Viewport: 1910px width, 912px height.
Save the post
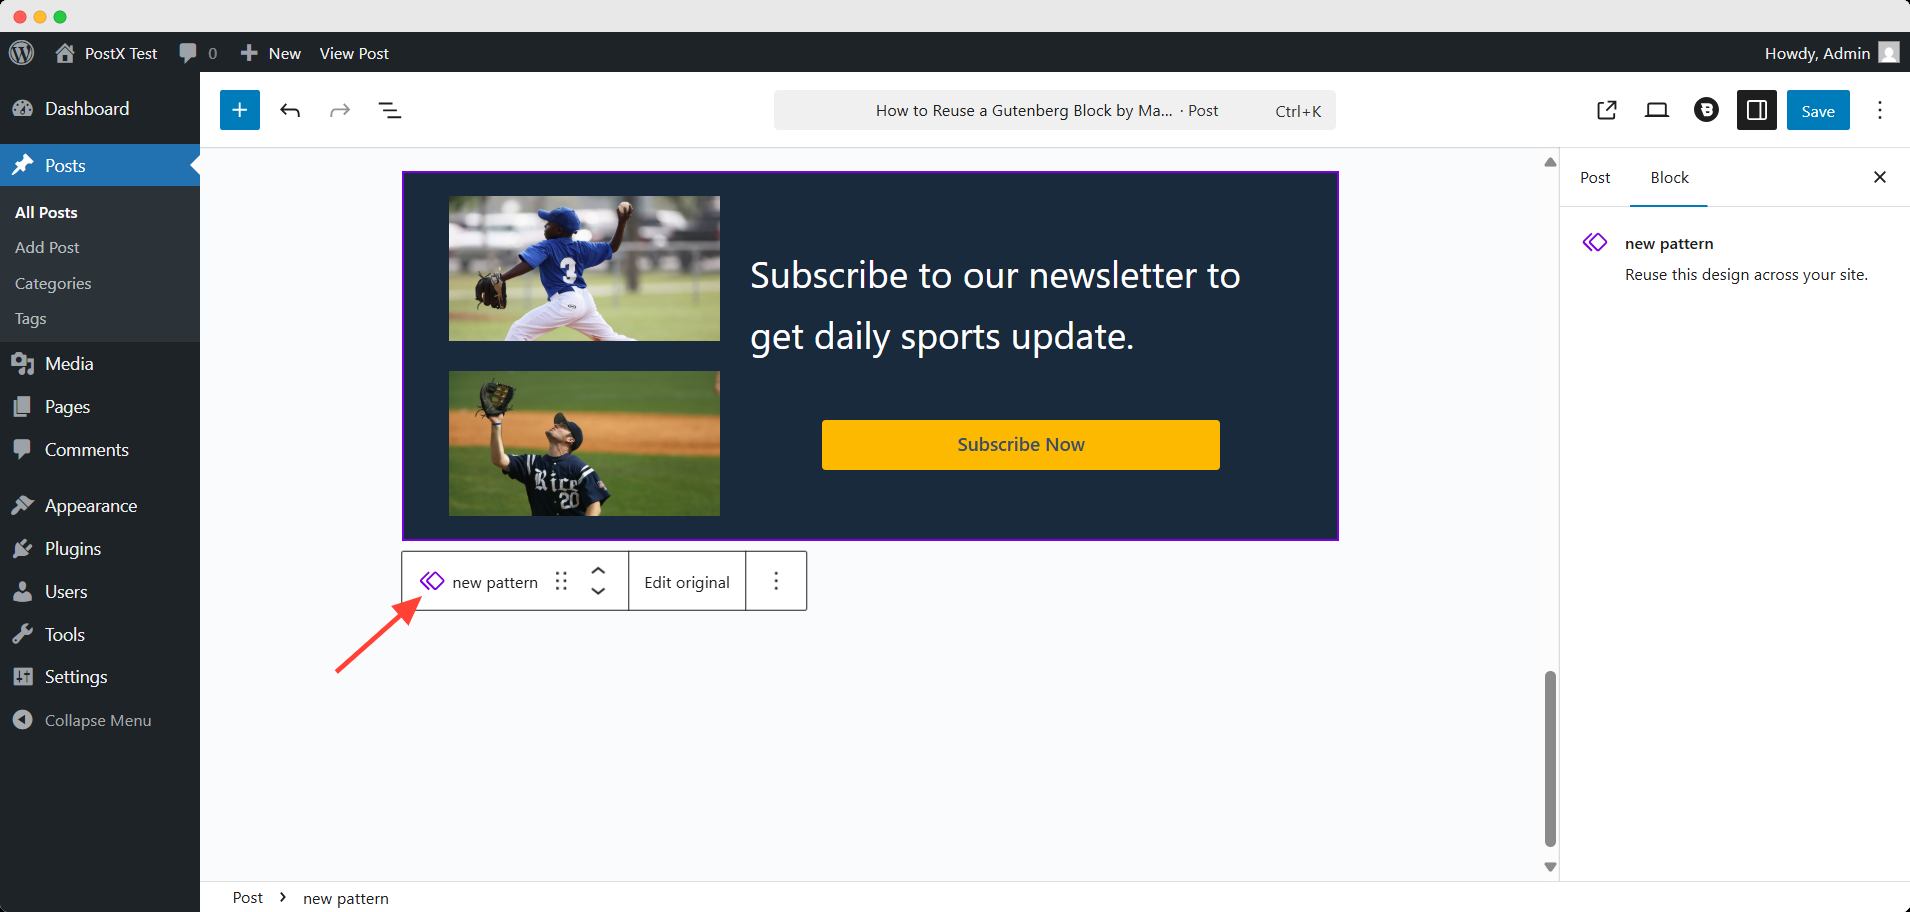click(x=1818, y=111)
